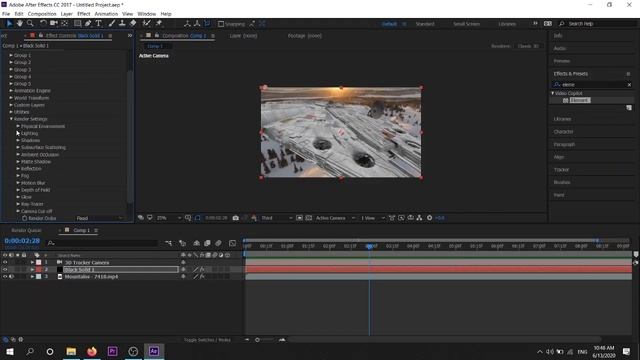Select the Brush tool
The width and height of the screenshot is (640, 360).
point(111,24)
